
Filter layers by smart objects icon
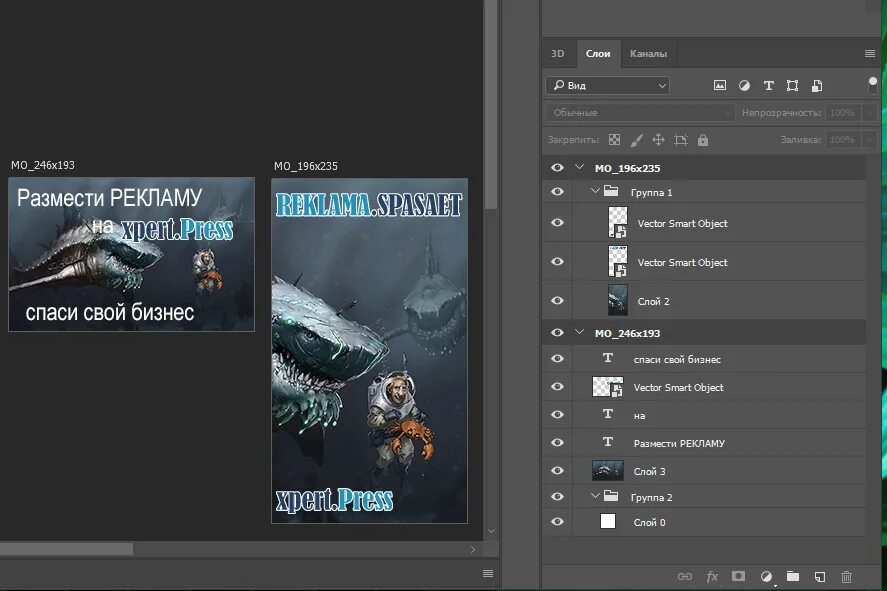[x=817, y=85]
